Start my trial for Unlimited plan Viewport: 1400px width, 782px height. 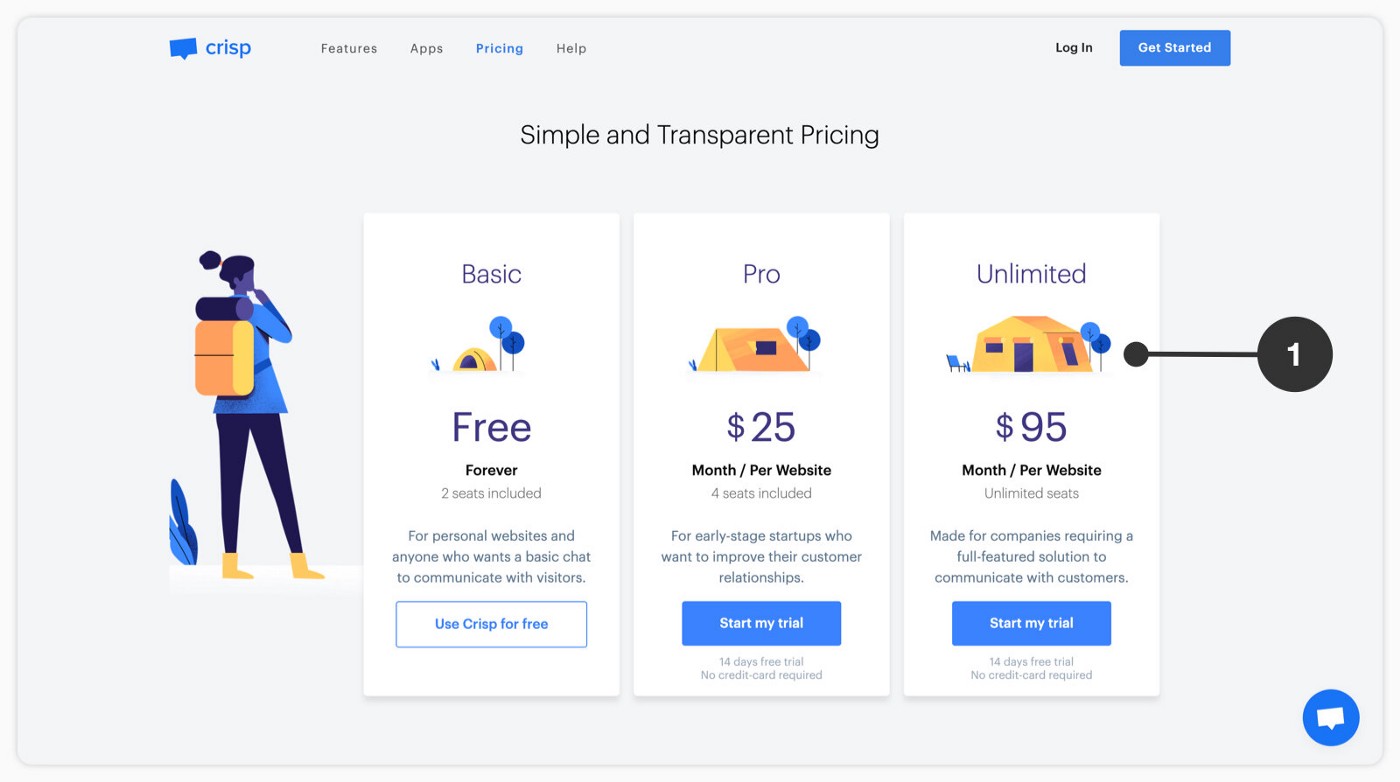pos(1031,623)
